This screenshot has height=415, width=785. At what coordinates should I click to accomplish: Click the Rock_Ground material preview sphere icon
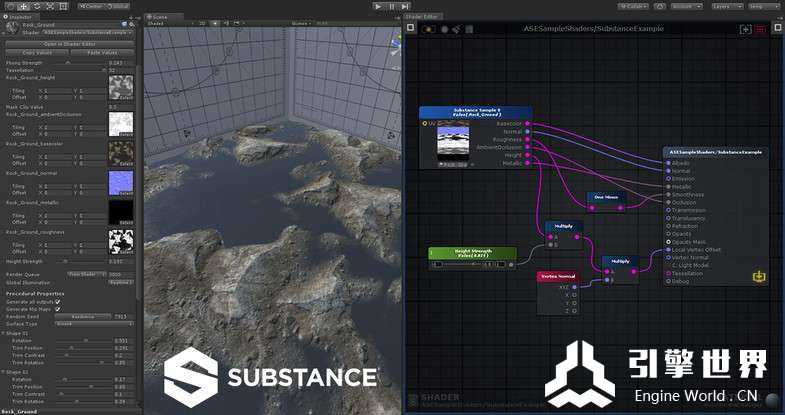13,28
